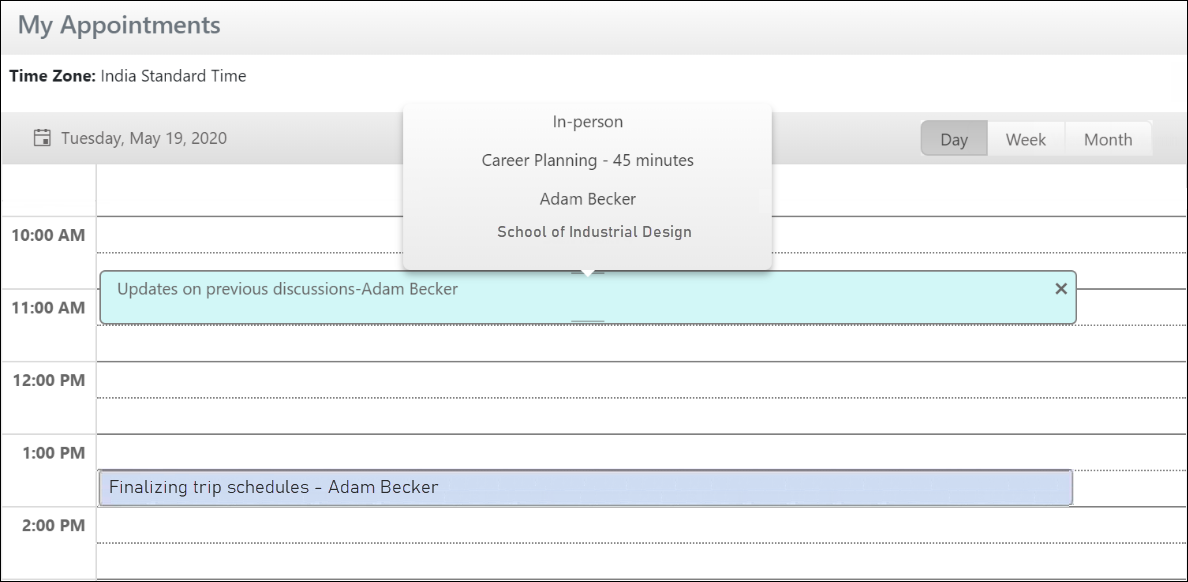Click the In-person label in tooltip

[x=587, y=122]
